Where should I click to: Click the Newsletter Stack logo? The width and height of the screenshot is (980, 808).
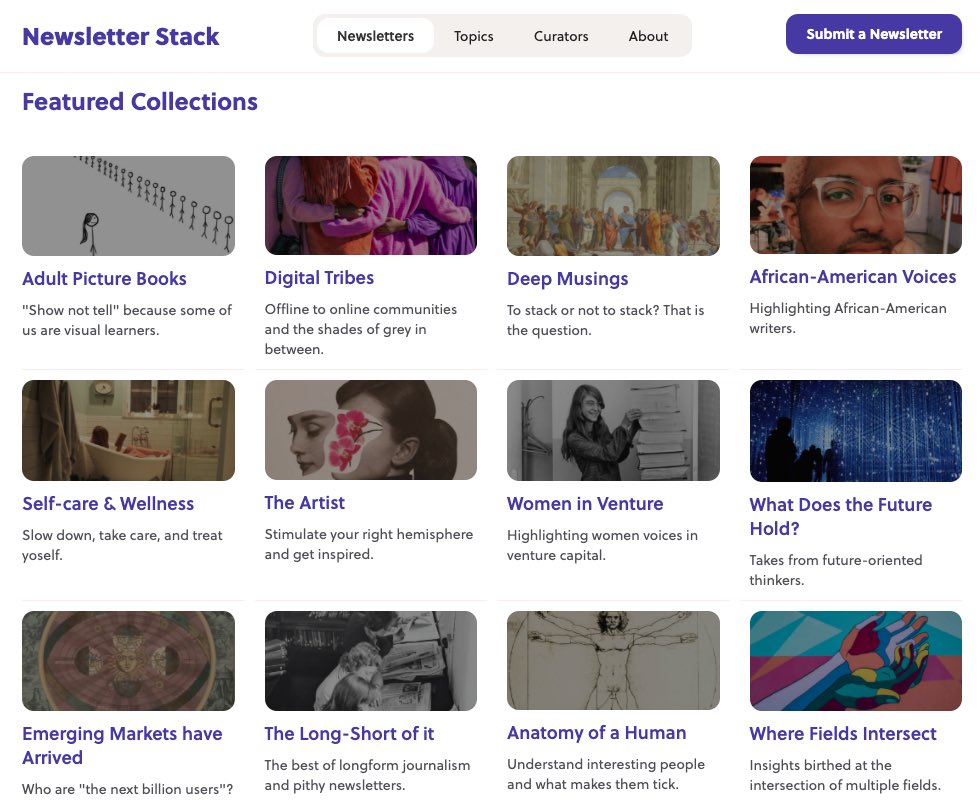[x=120, y=36]
